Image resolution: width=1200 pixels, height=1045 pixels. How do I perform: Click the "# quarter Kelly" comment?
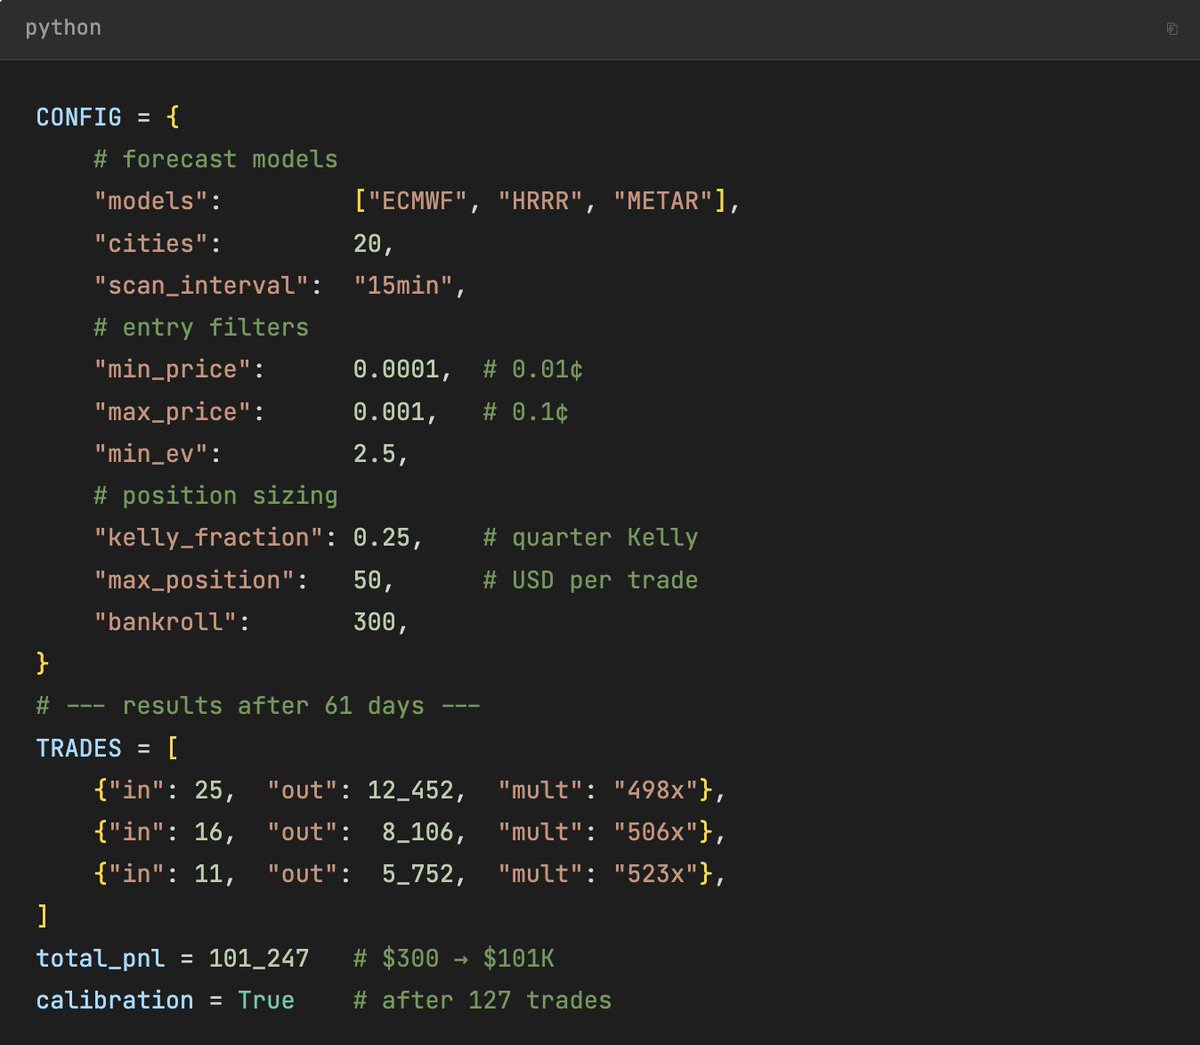point(591,538)
